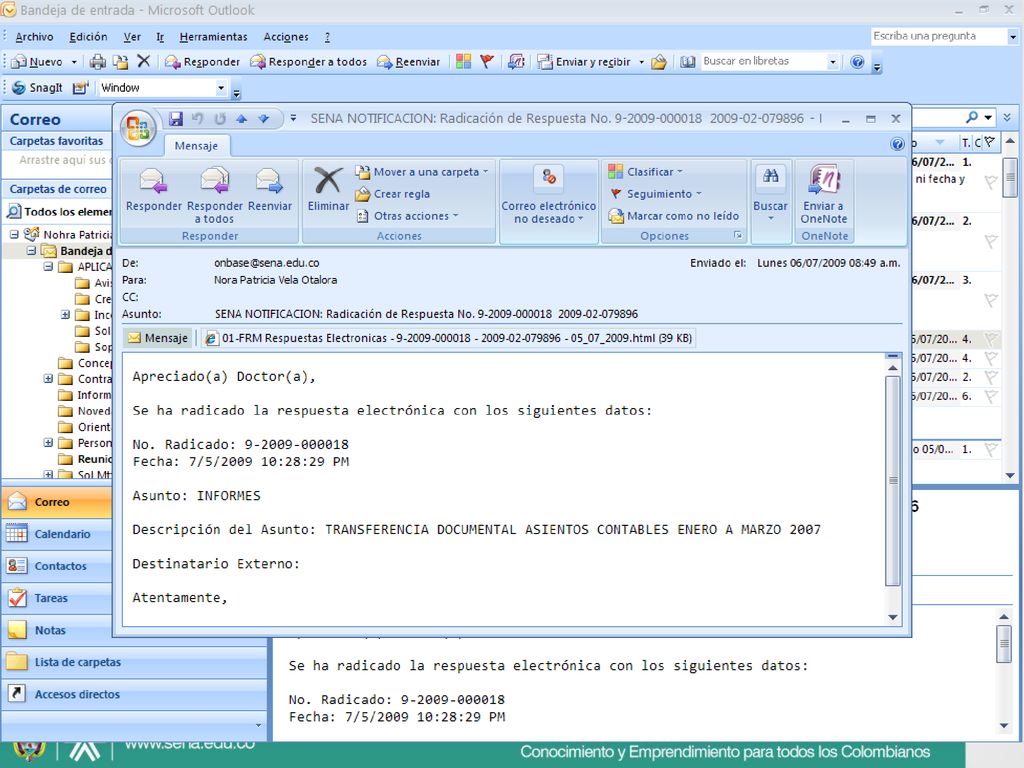Screen dimensions: 1024x768
Task: Select the Mensaje ribbon tab
Action: pyautogui.click(x=196, y=146)
